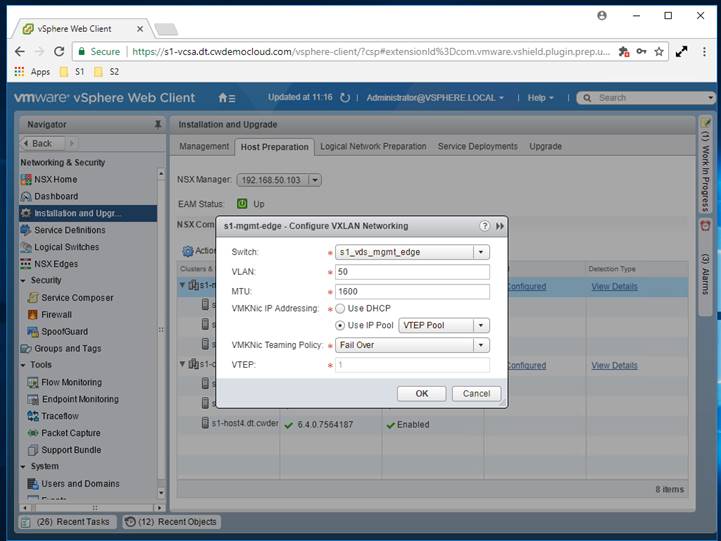The width and height of the screenshot is (721, 541).
Task: Bookmark this page with the star icon
Action: [659, 51]
